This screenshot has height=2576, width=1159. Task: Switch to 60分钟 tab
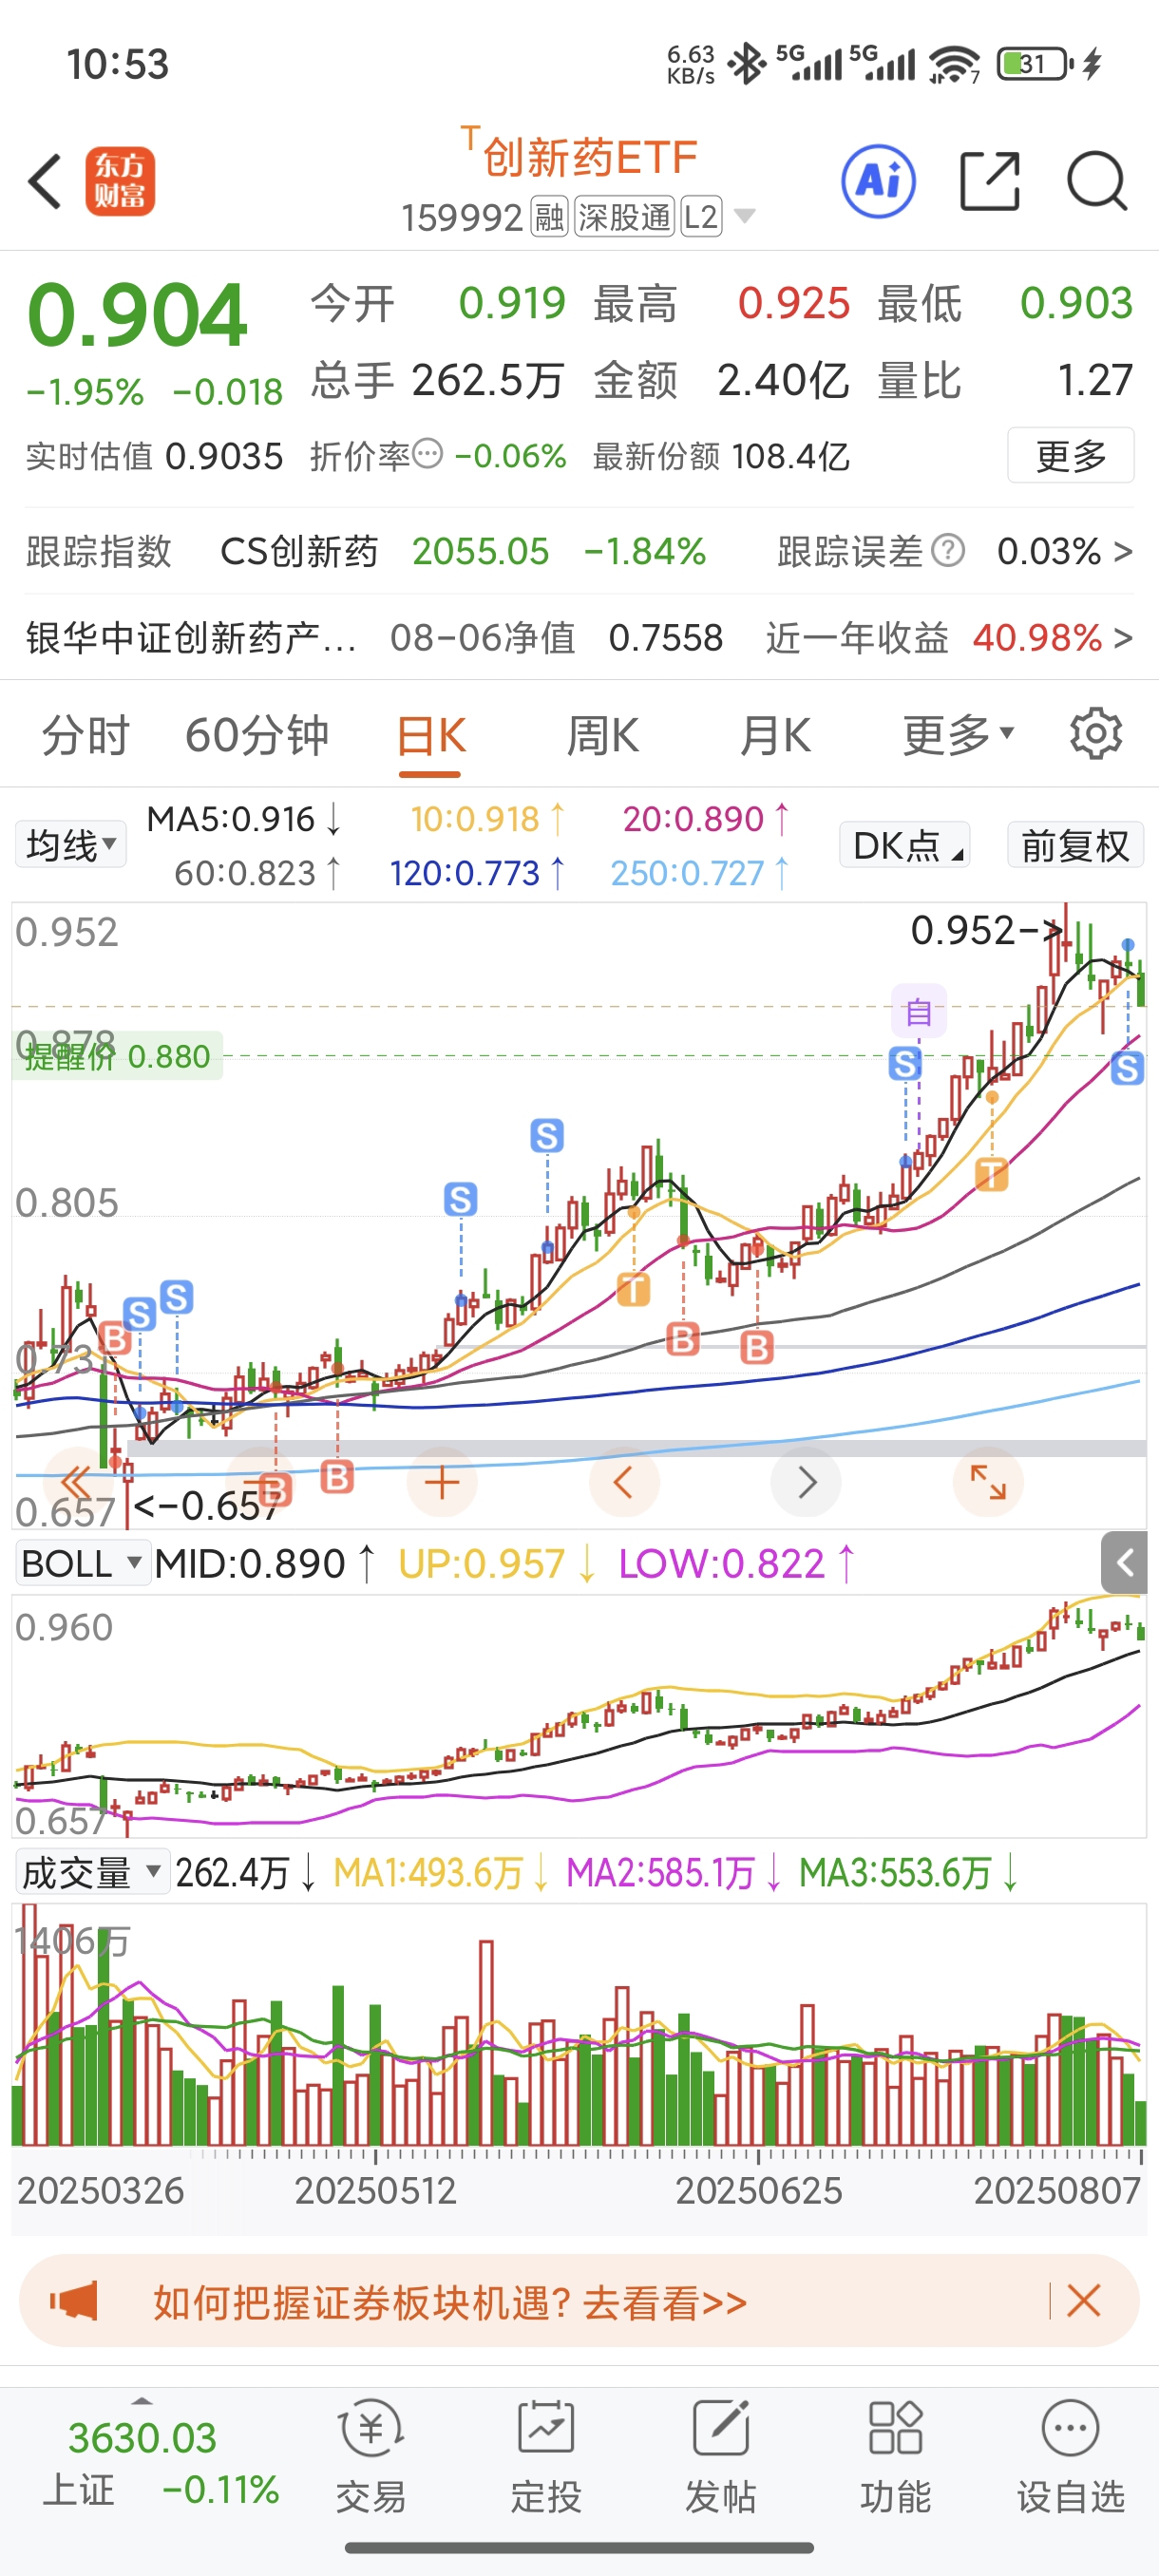[x=257, y=735]
